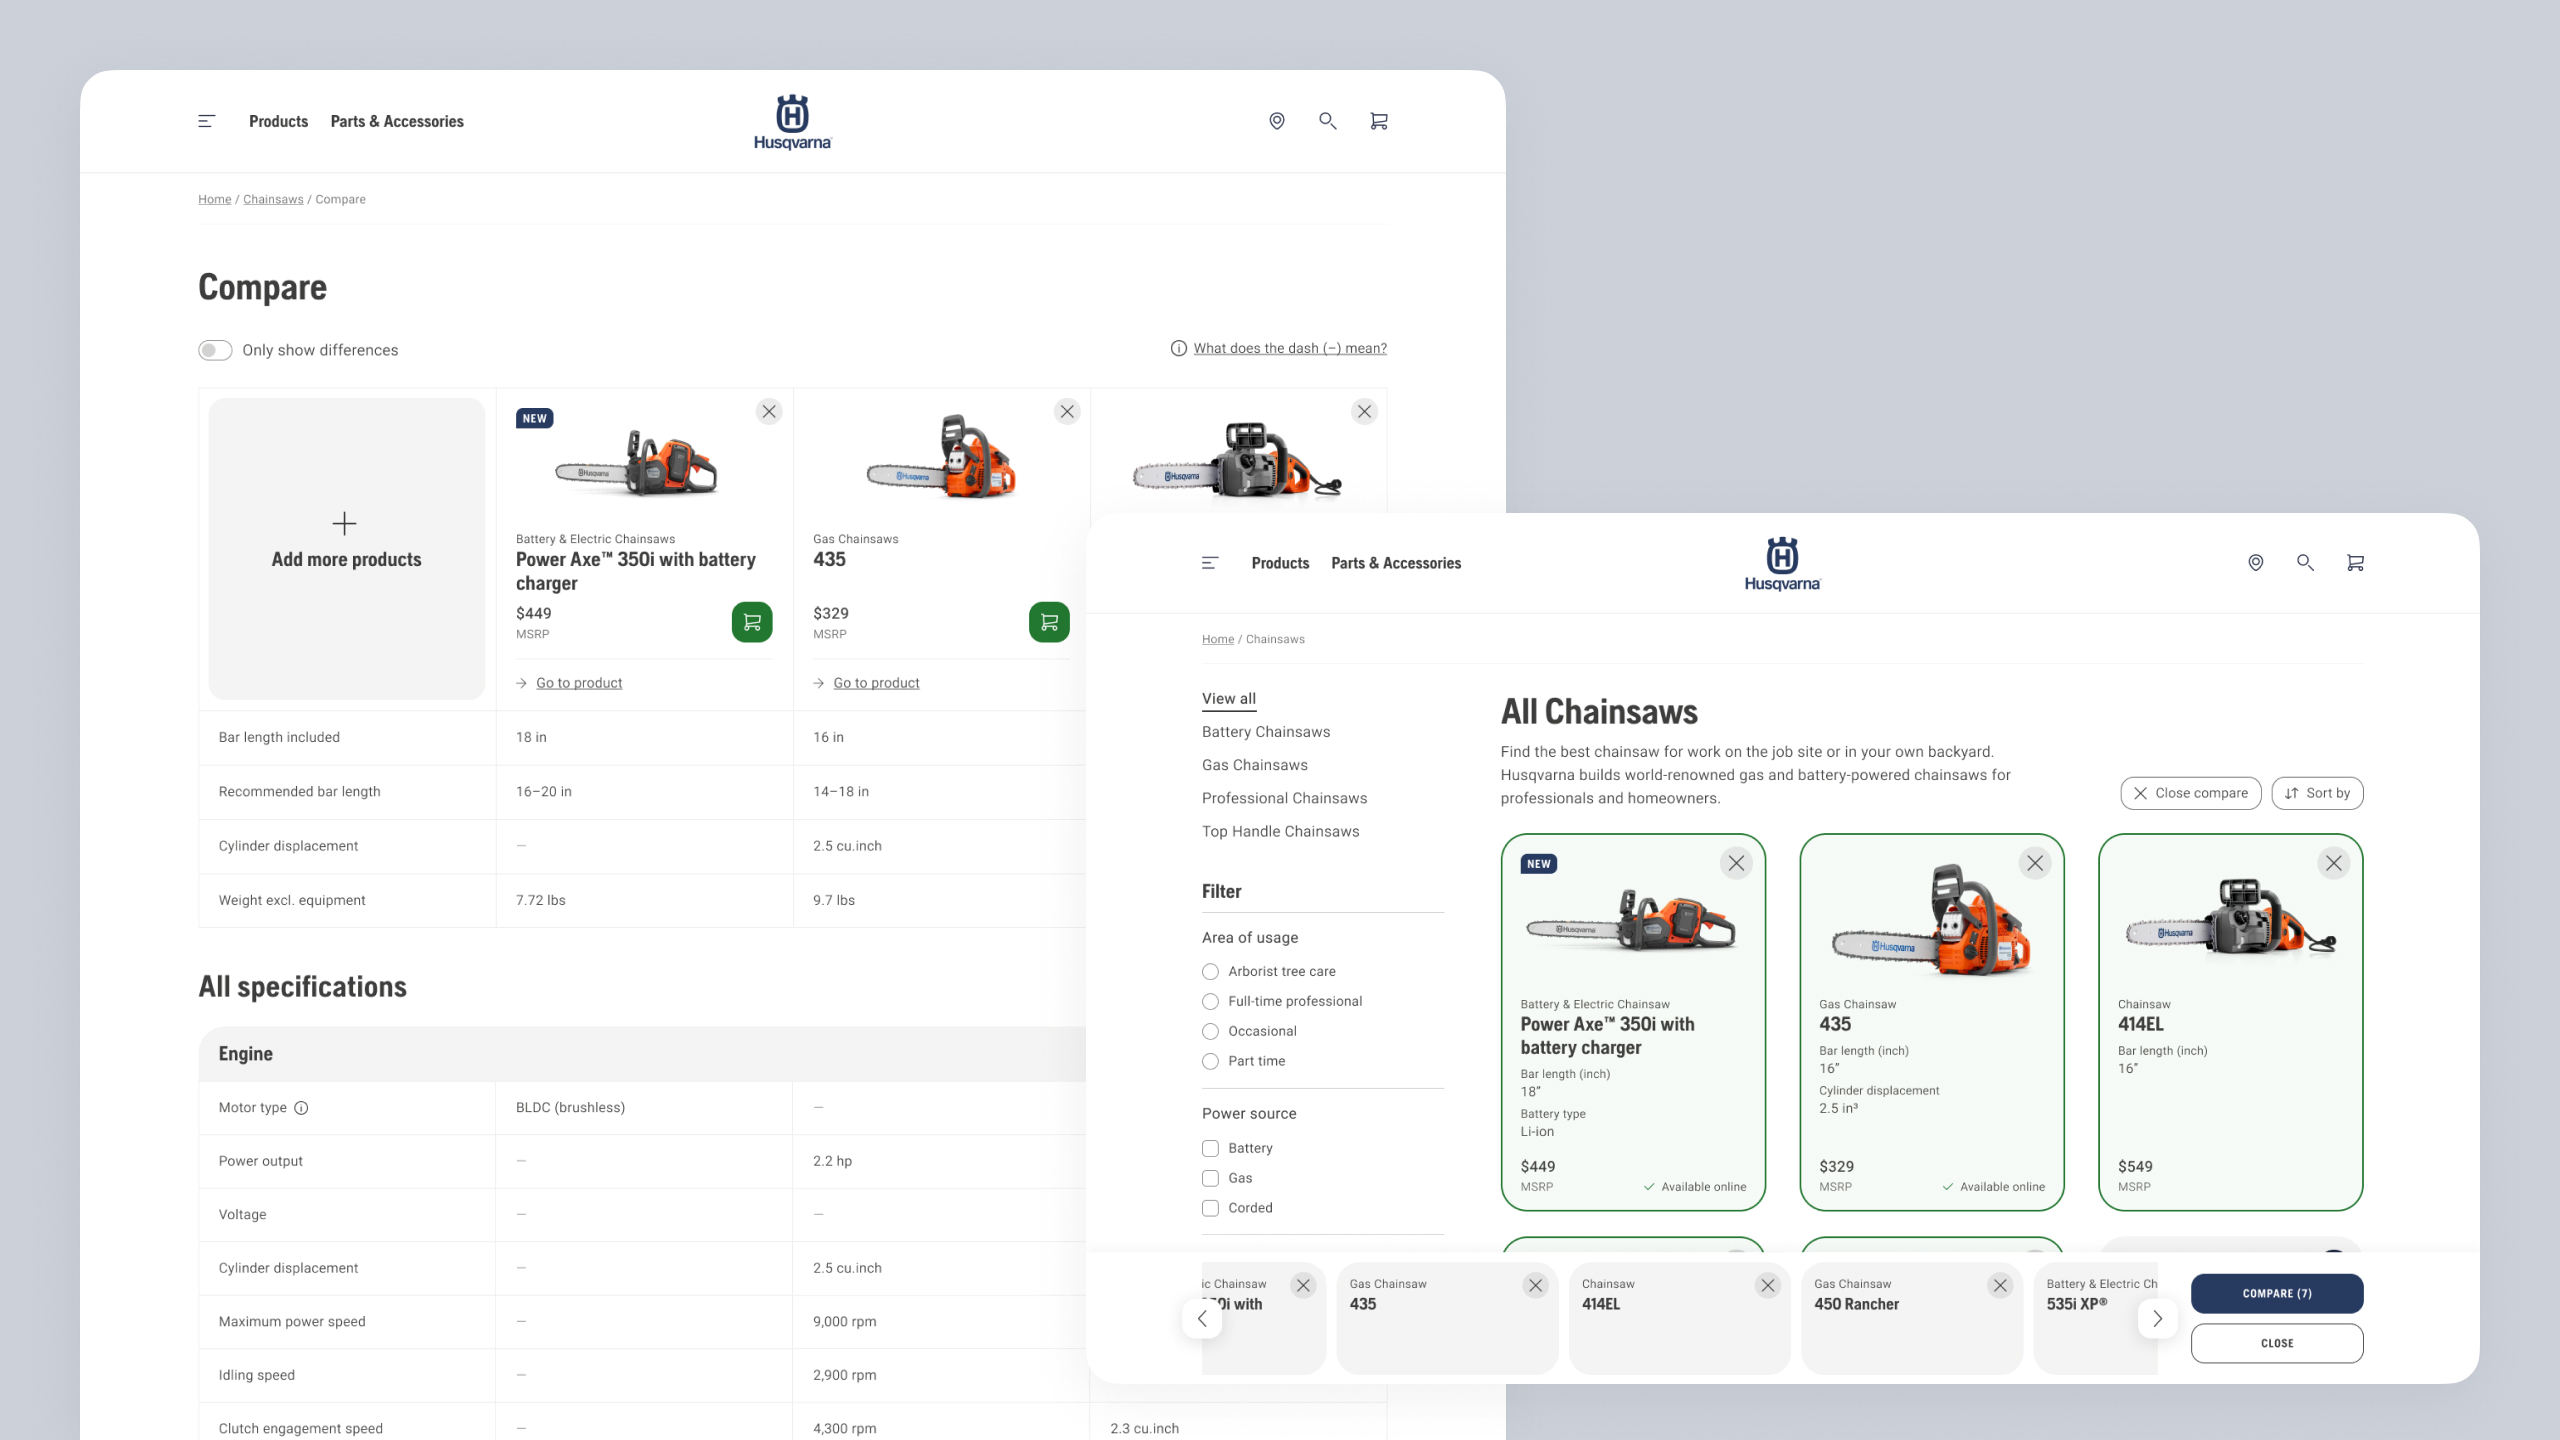Select Top Handle Chainsaws category
The width and height of the screenshot is (2560, 1440).
click(1280, 831)
